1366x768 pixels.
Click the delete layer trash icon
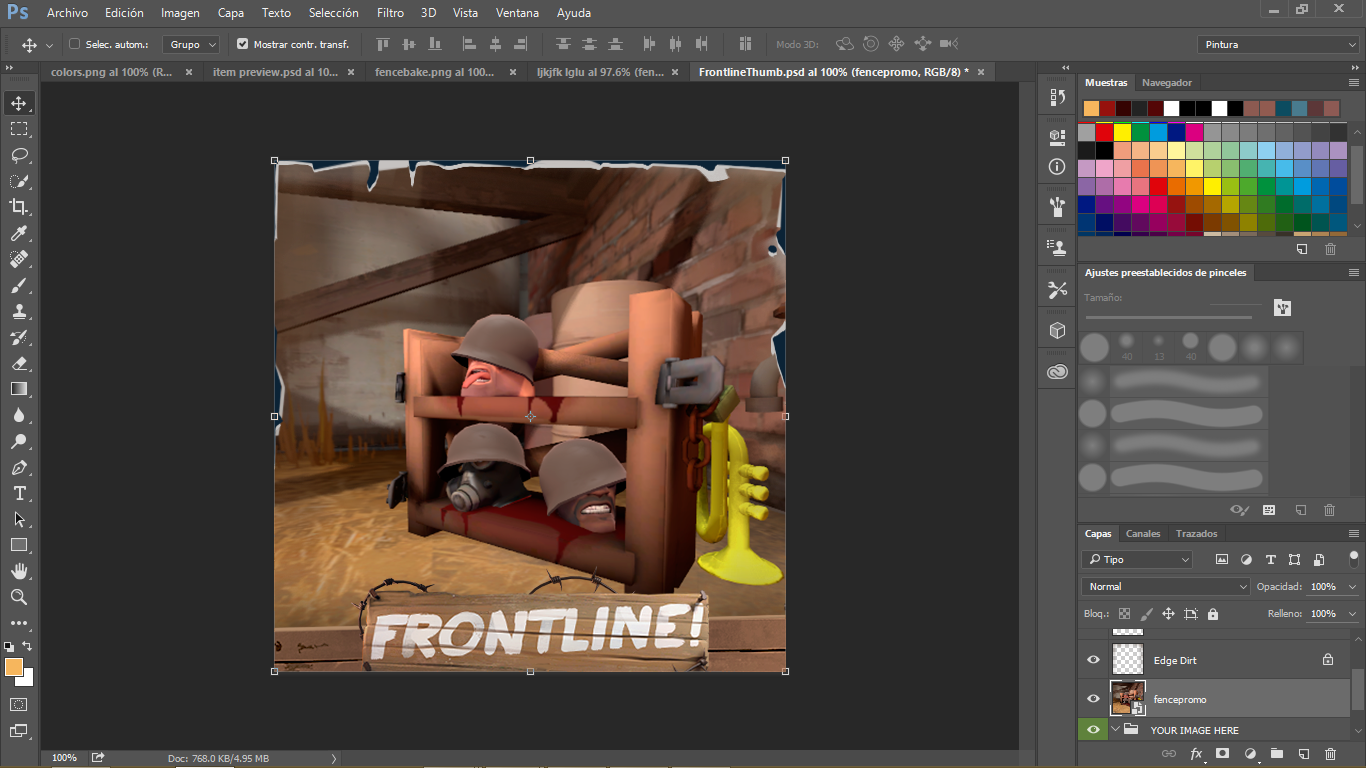(x=1330, y=754)
